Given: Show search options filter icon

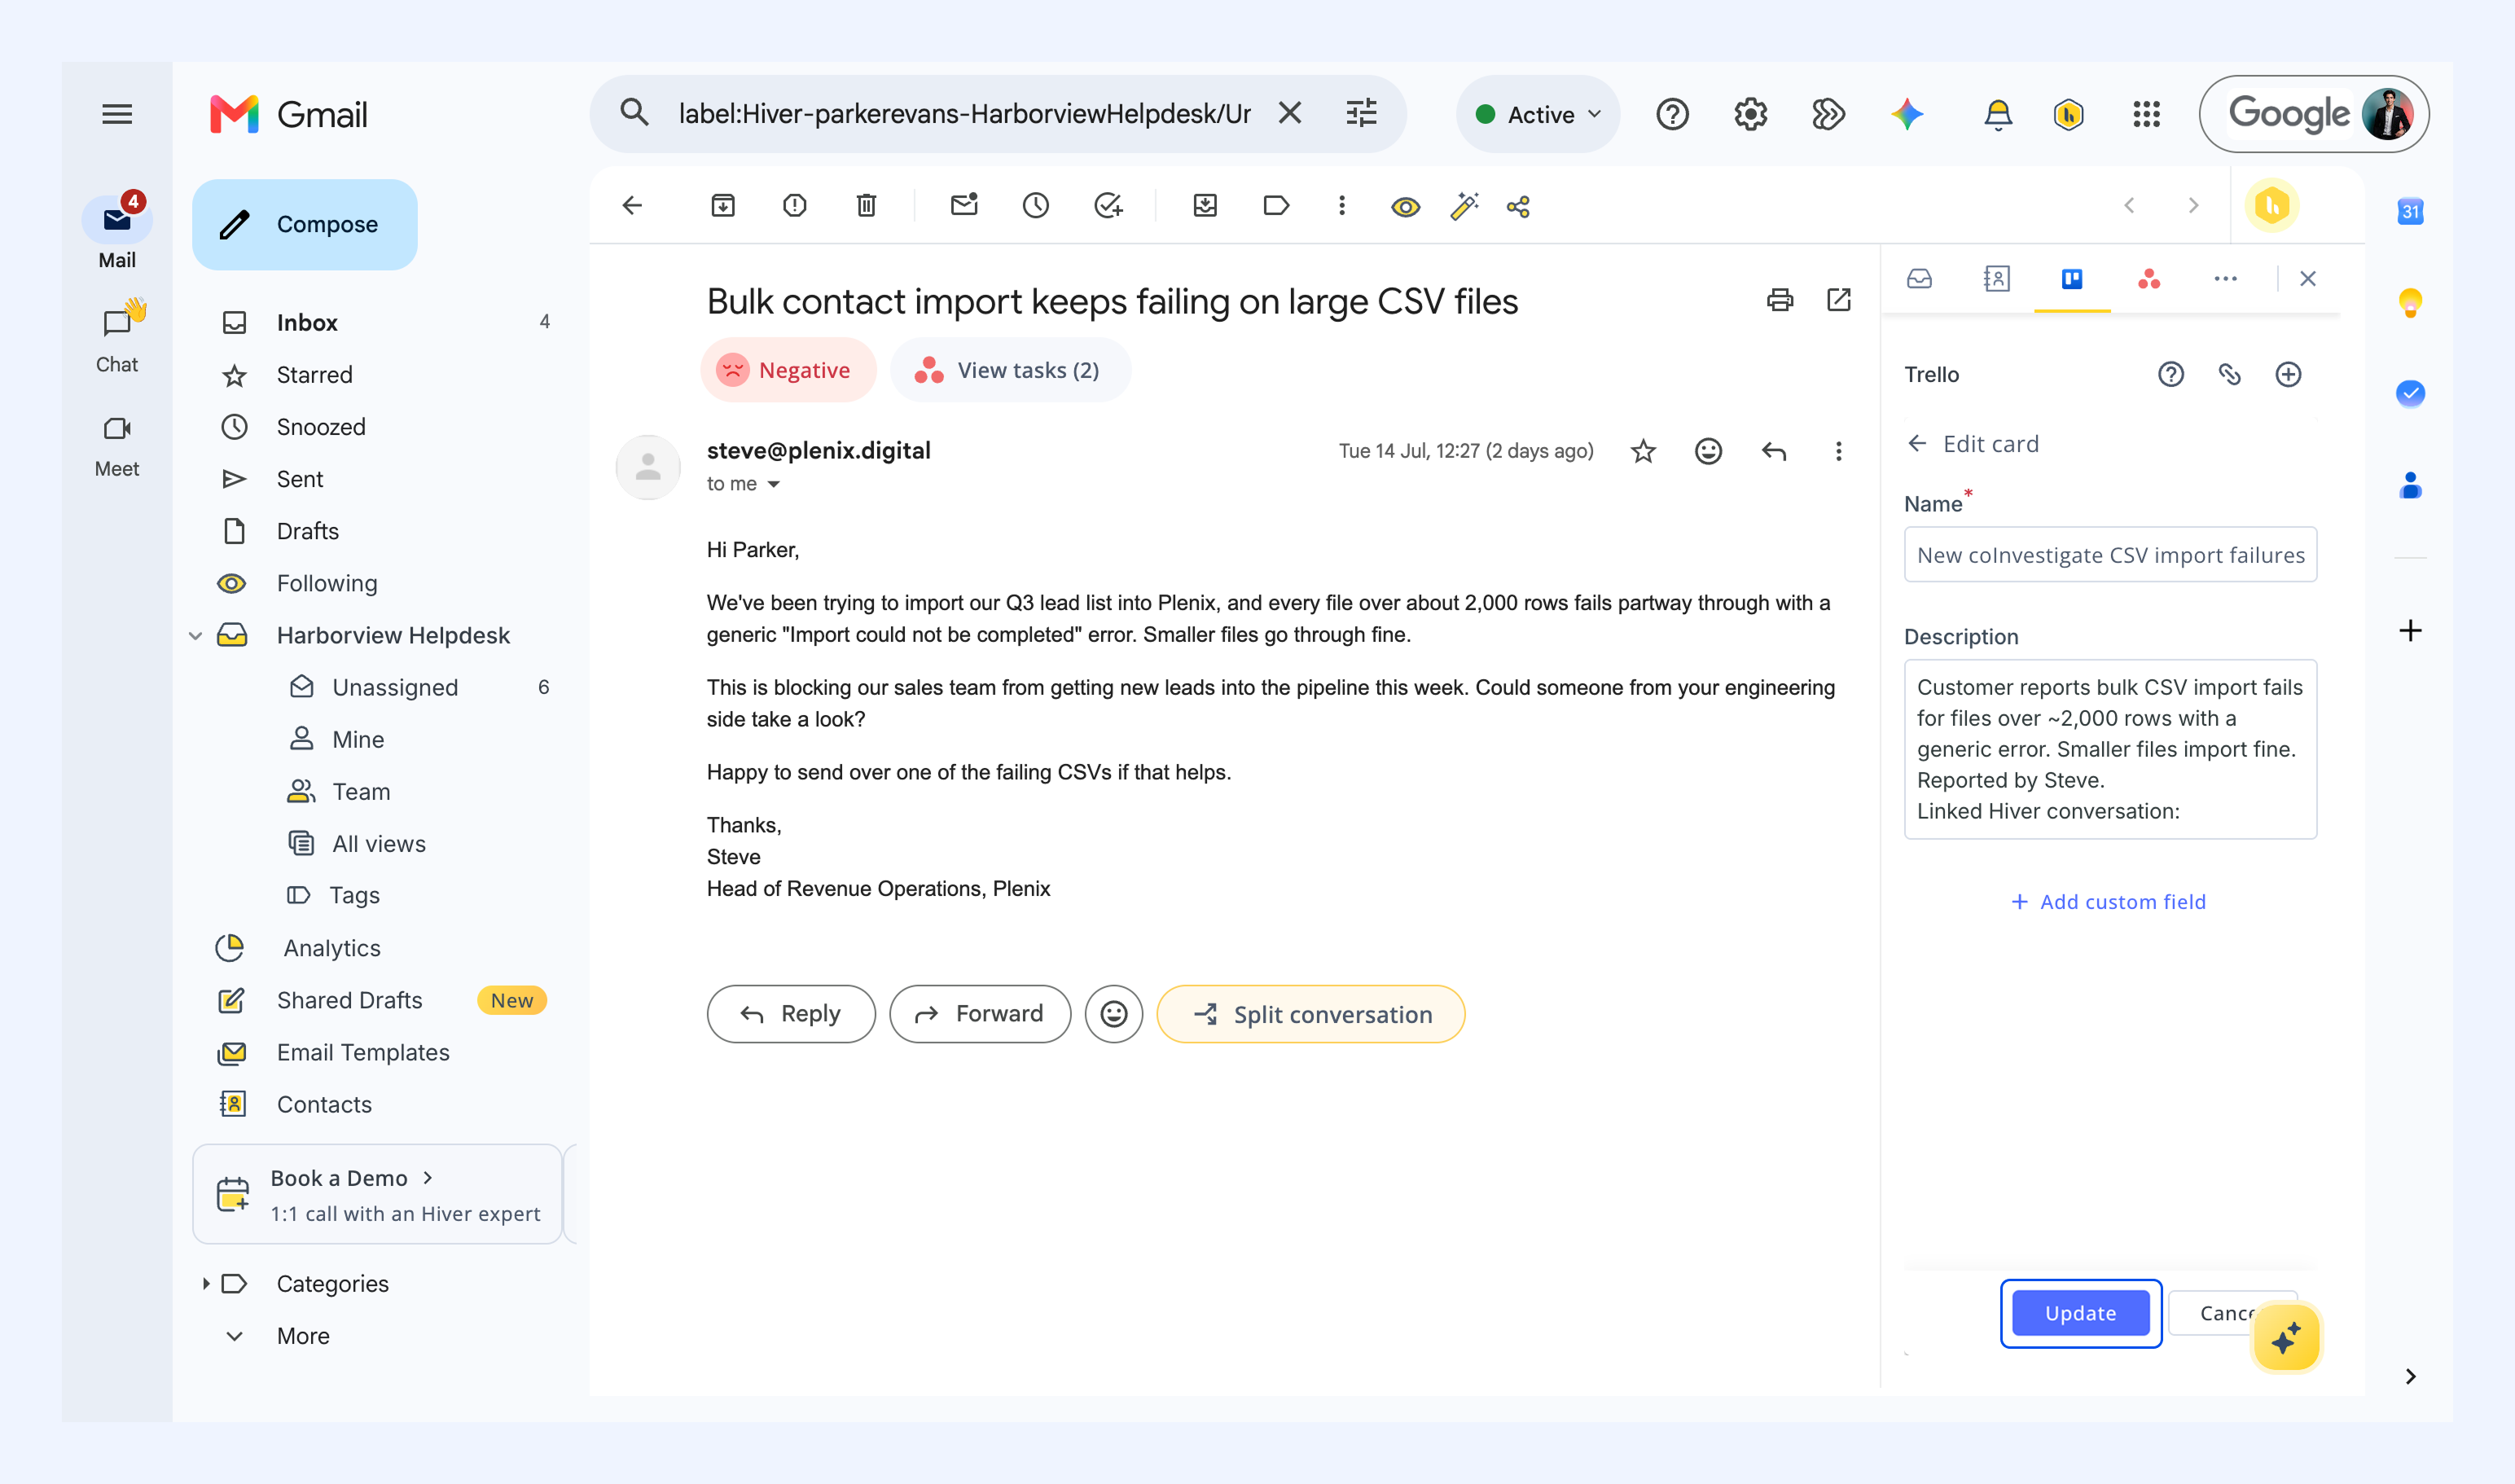Looking at the screenshot, I should (1361, 113).
